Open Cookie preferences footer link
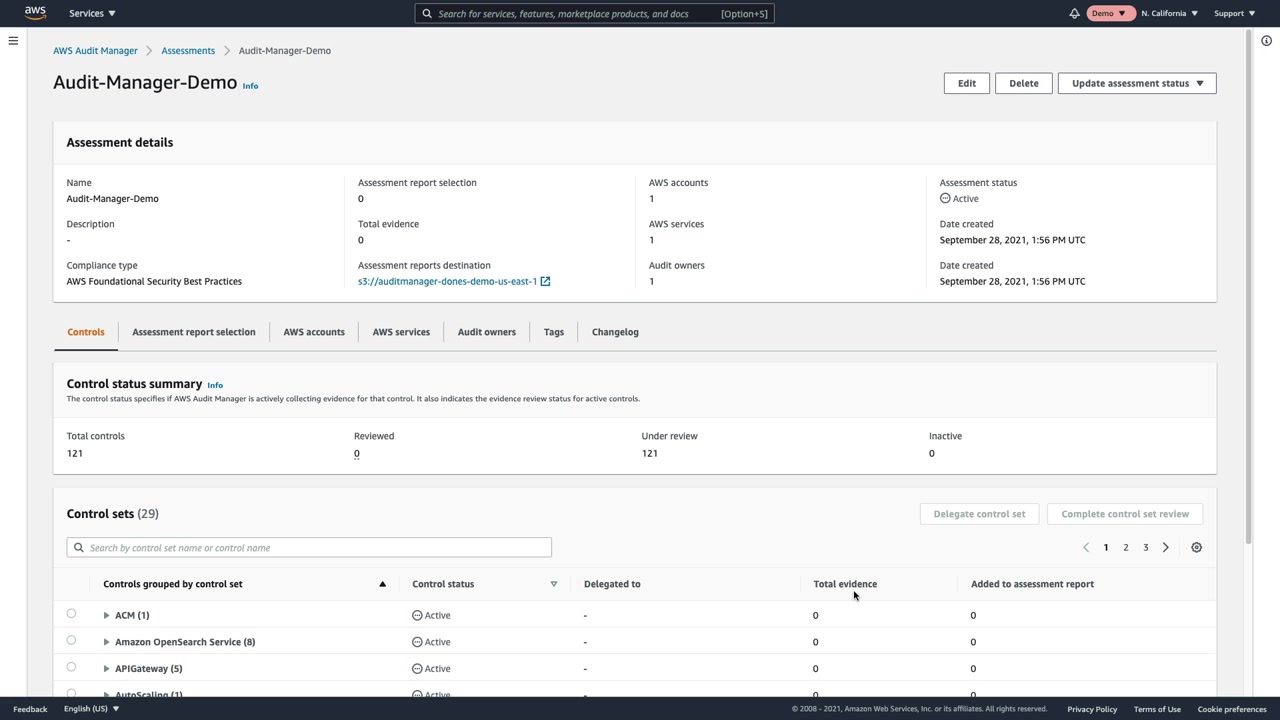The image size is (1280, 720). (1232, 709)
